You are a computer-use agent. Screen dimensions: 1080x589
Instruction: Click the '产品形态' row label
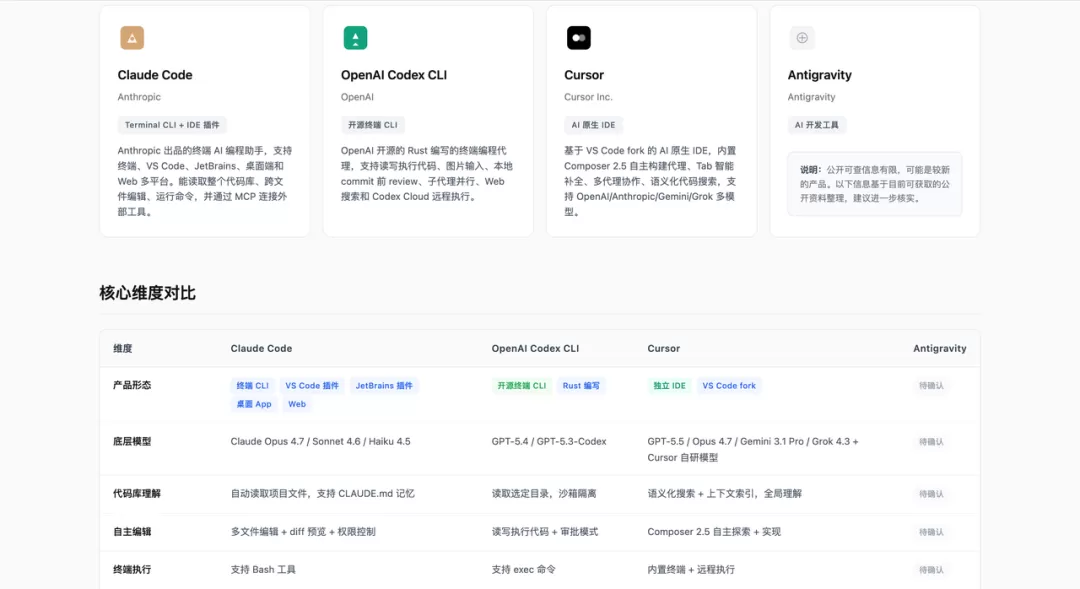(132, 385)
